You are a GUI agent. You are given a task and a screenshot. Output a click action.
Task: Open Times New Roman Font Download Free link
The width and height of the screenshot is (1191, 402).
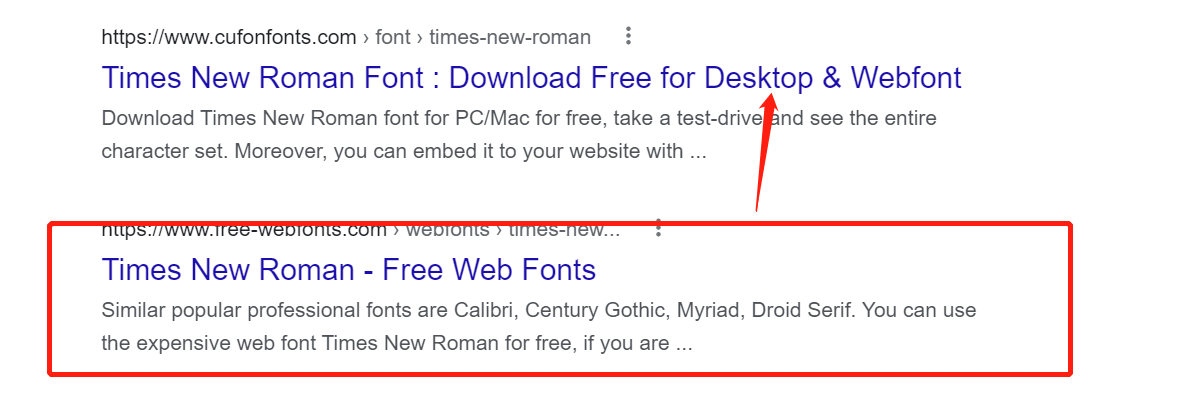pos(532,78)
